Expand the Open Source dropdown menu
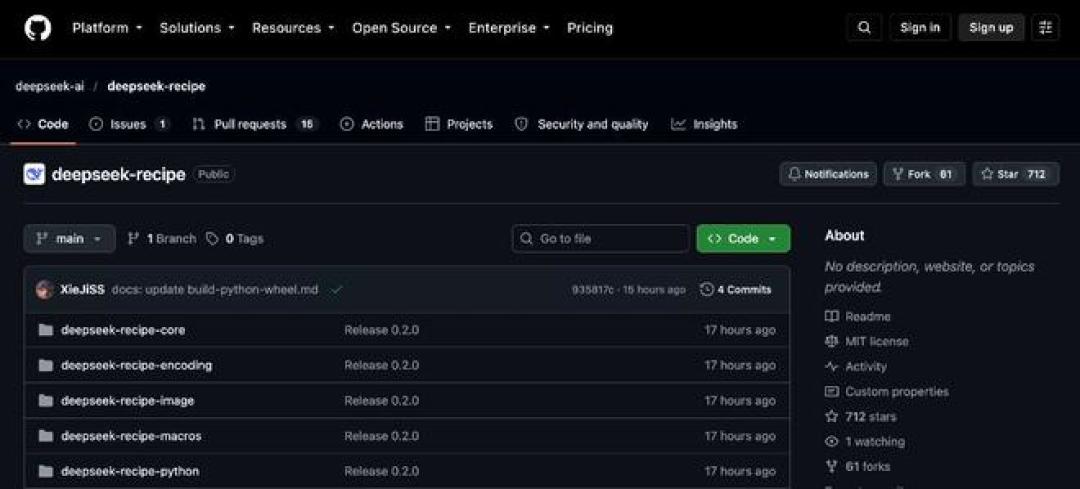1080x489 pixels. click(402, 28)
